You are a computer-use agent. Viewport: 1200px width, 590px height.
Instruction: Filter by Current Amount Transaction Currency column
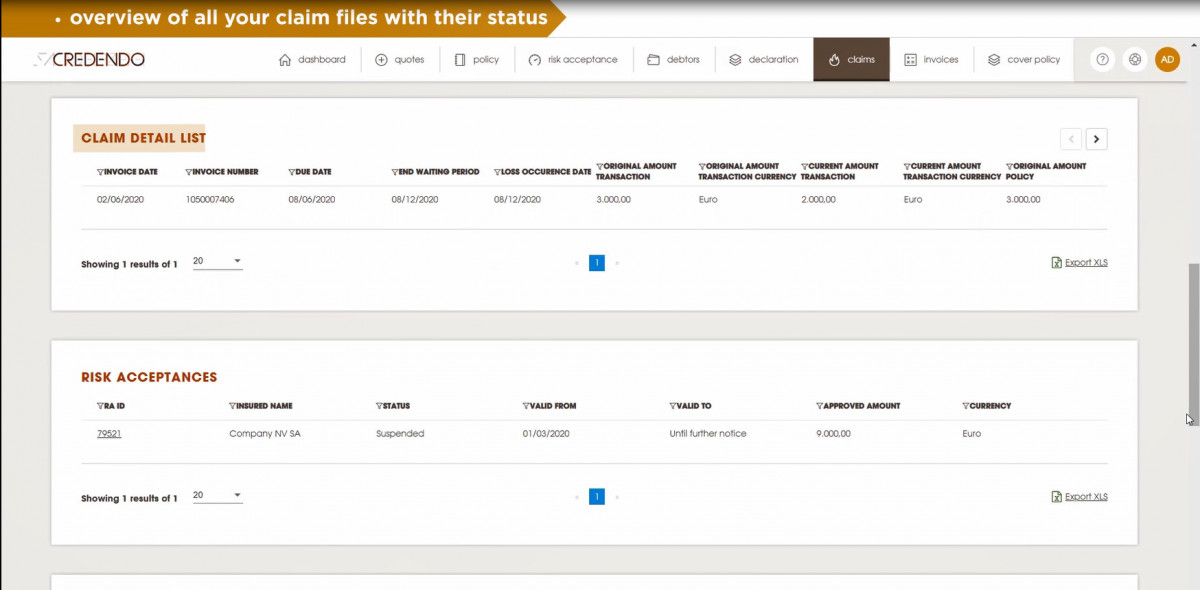[907, 166]
